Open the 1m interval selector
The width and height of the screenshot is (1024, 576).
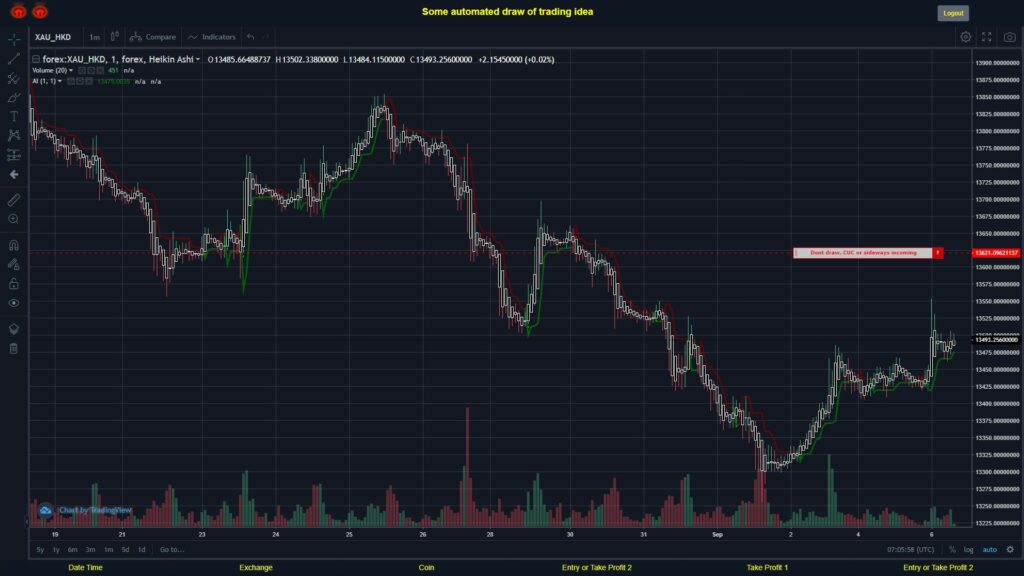point(95,37)
